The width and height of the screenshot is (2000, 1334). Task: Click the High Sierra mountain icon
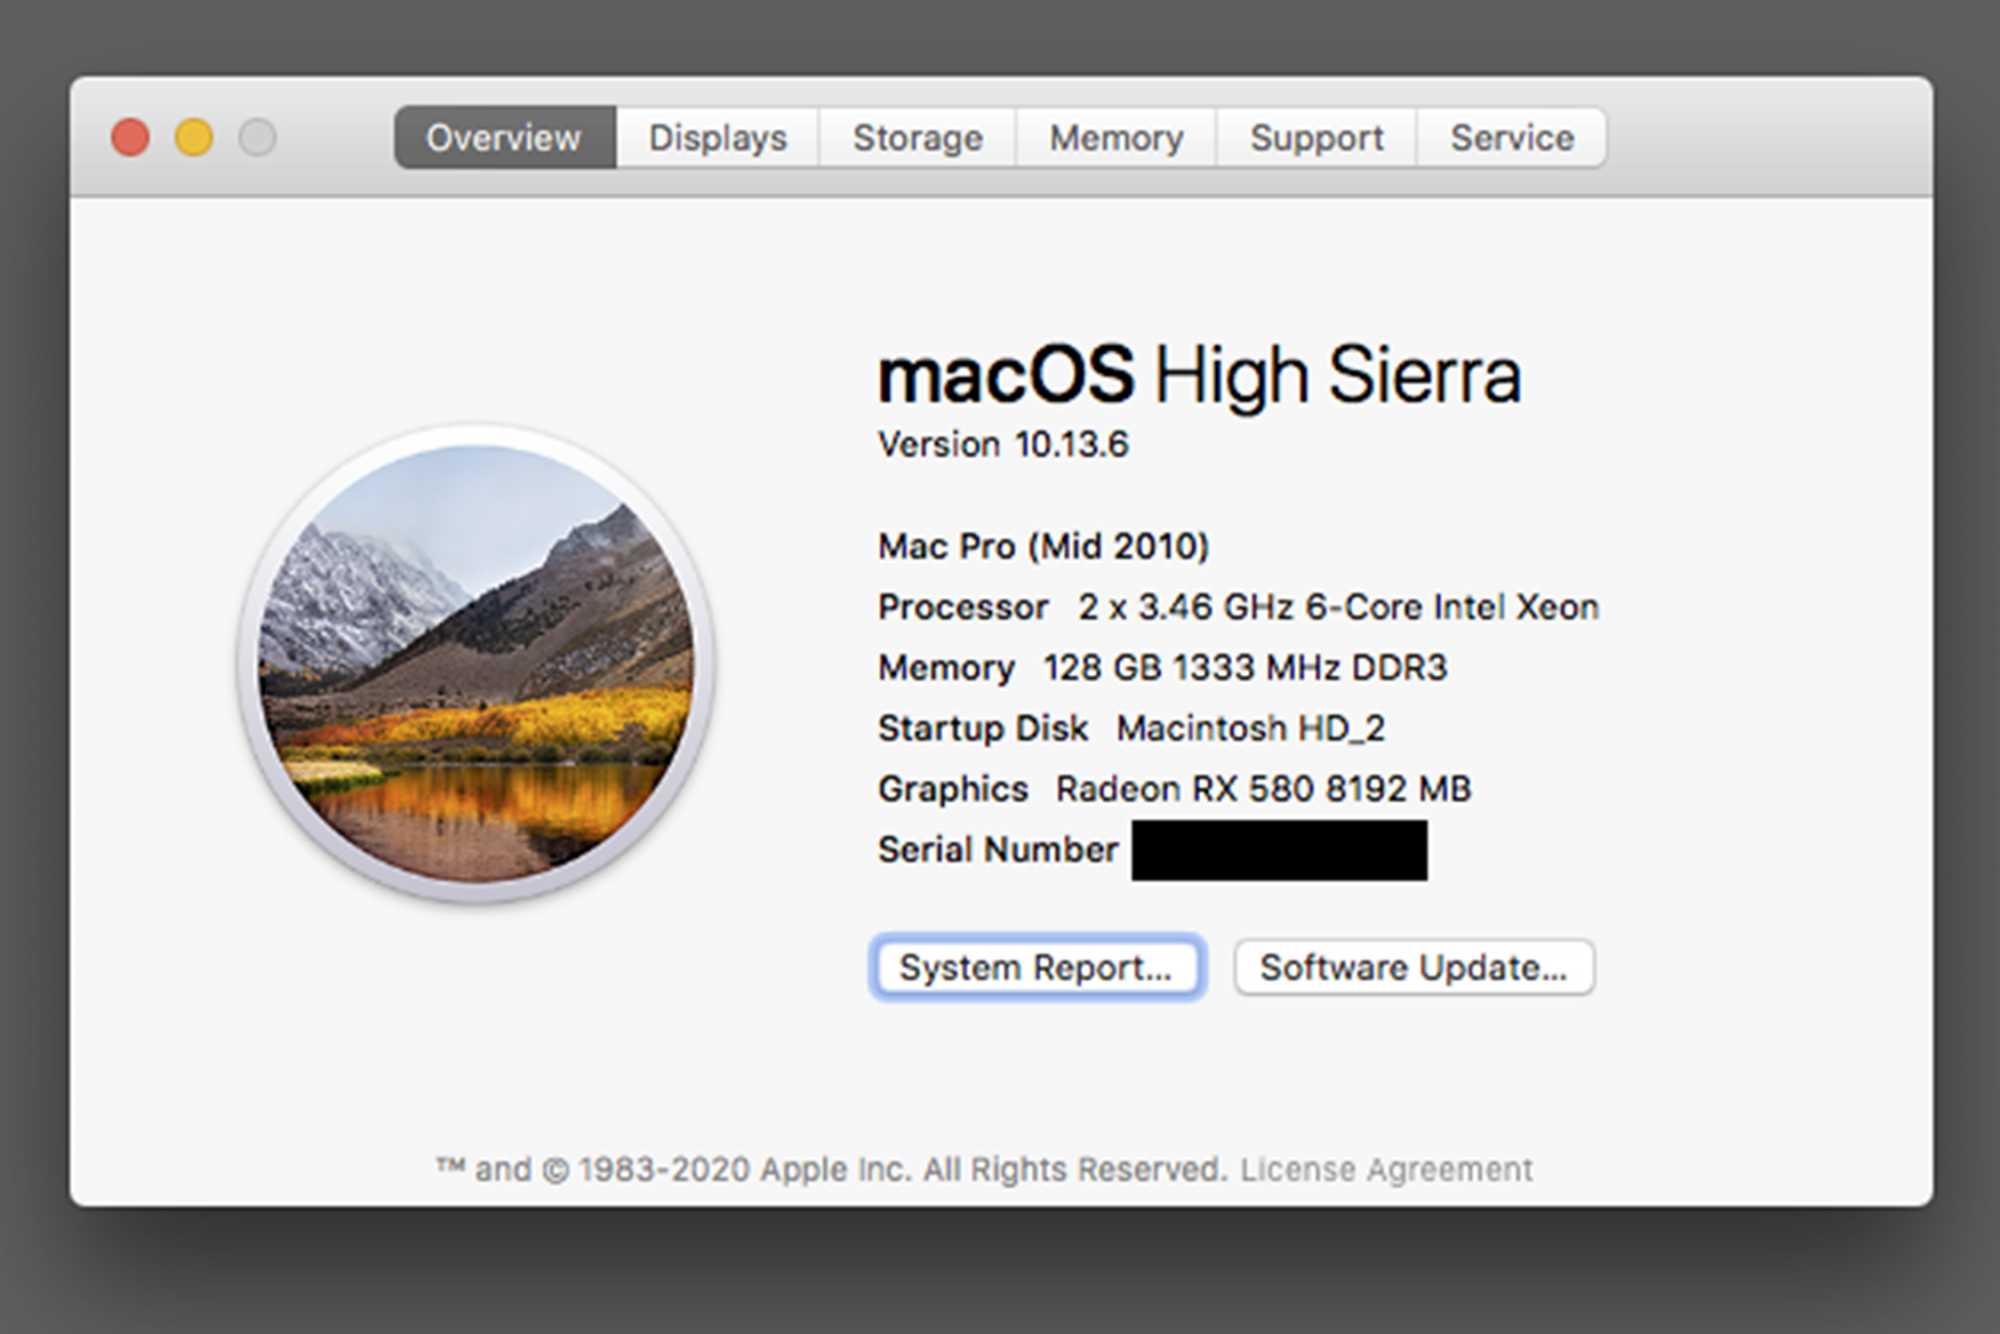pyautogui.click(x=476, y=665)
